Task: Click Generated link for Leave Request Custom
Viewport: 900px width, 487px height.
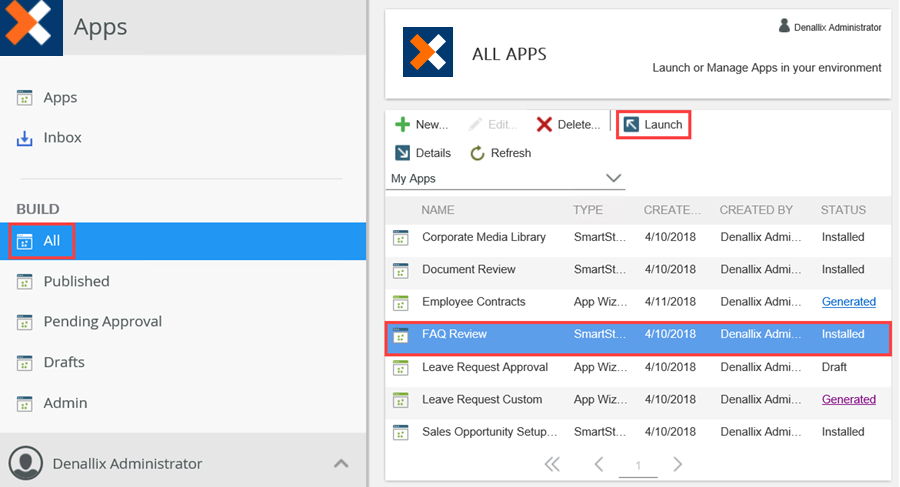Action: (x=848, y=400)
